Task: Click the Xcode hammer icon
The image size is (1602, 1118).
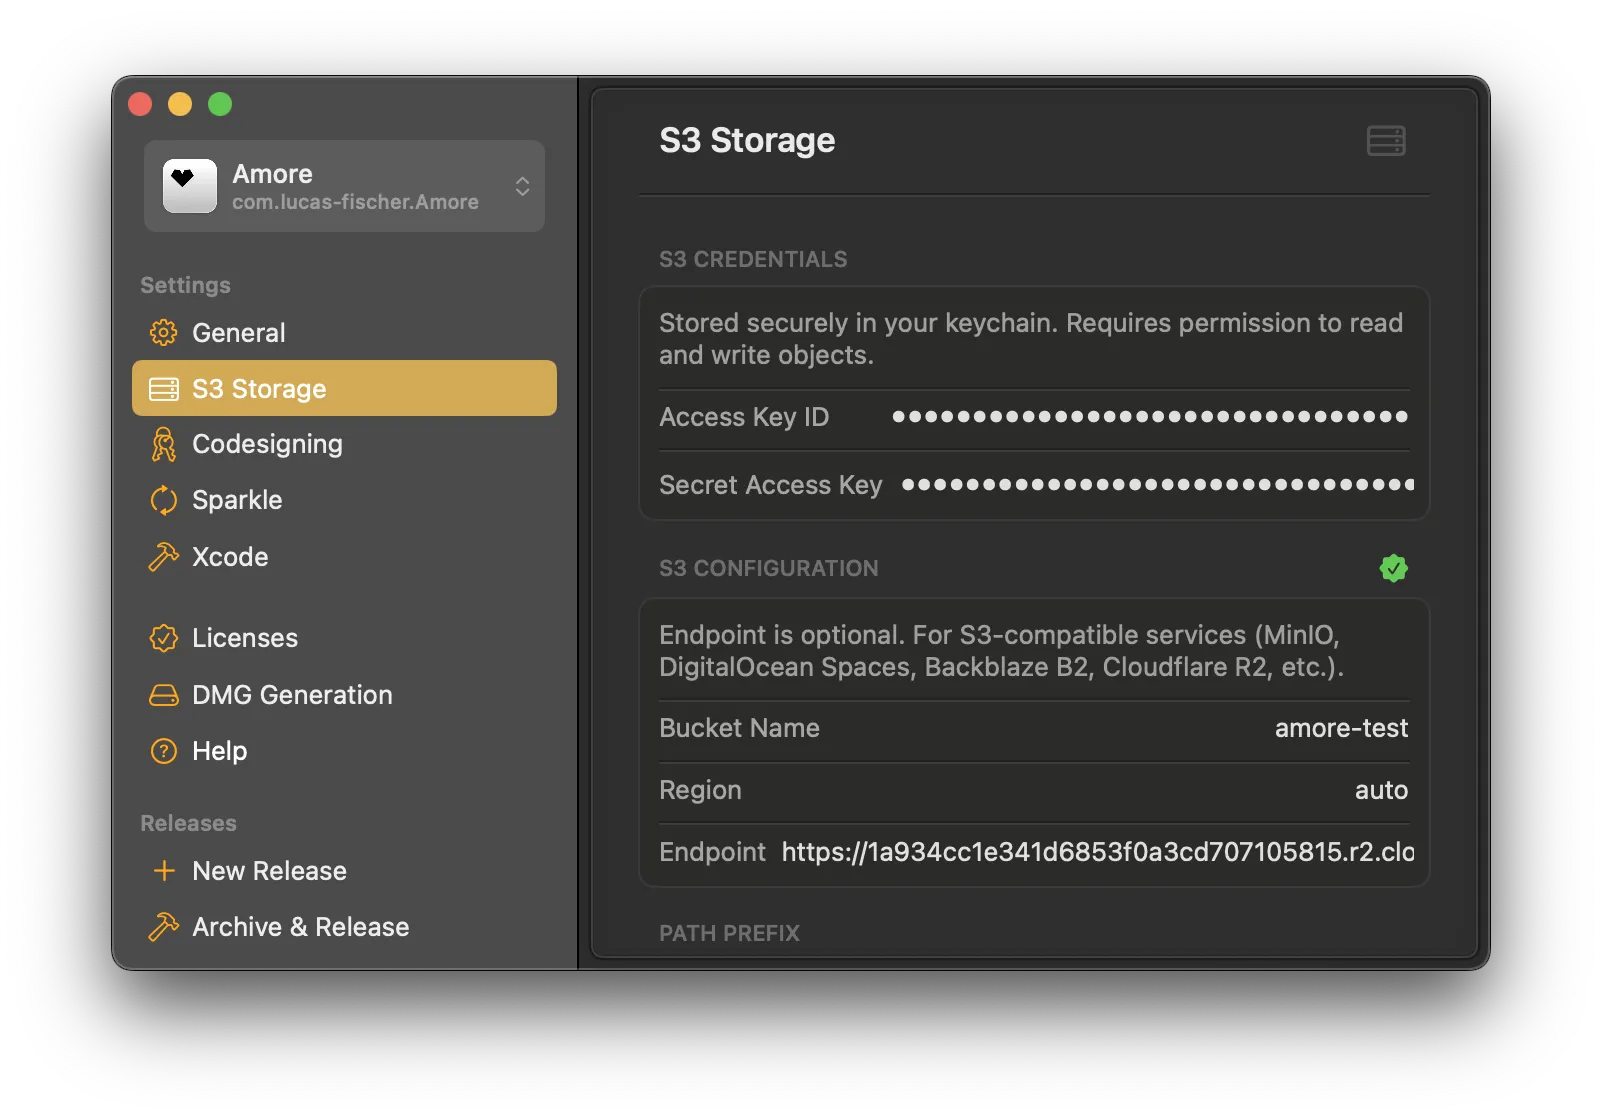Action: (x=163, y=557)
